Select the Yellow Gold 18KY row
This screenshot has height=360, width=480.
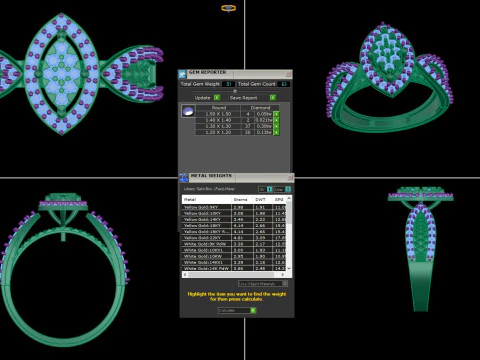tap(234, 225)
